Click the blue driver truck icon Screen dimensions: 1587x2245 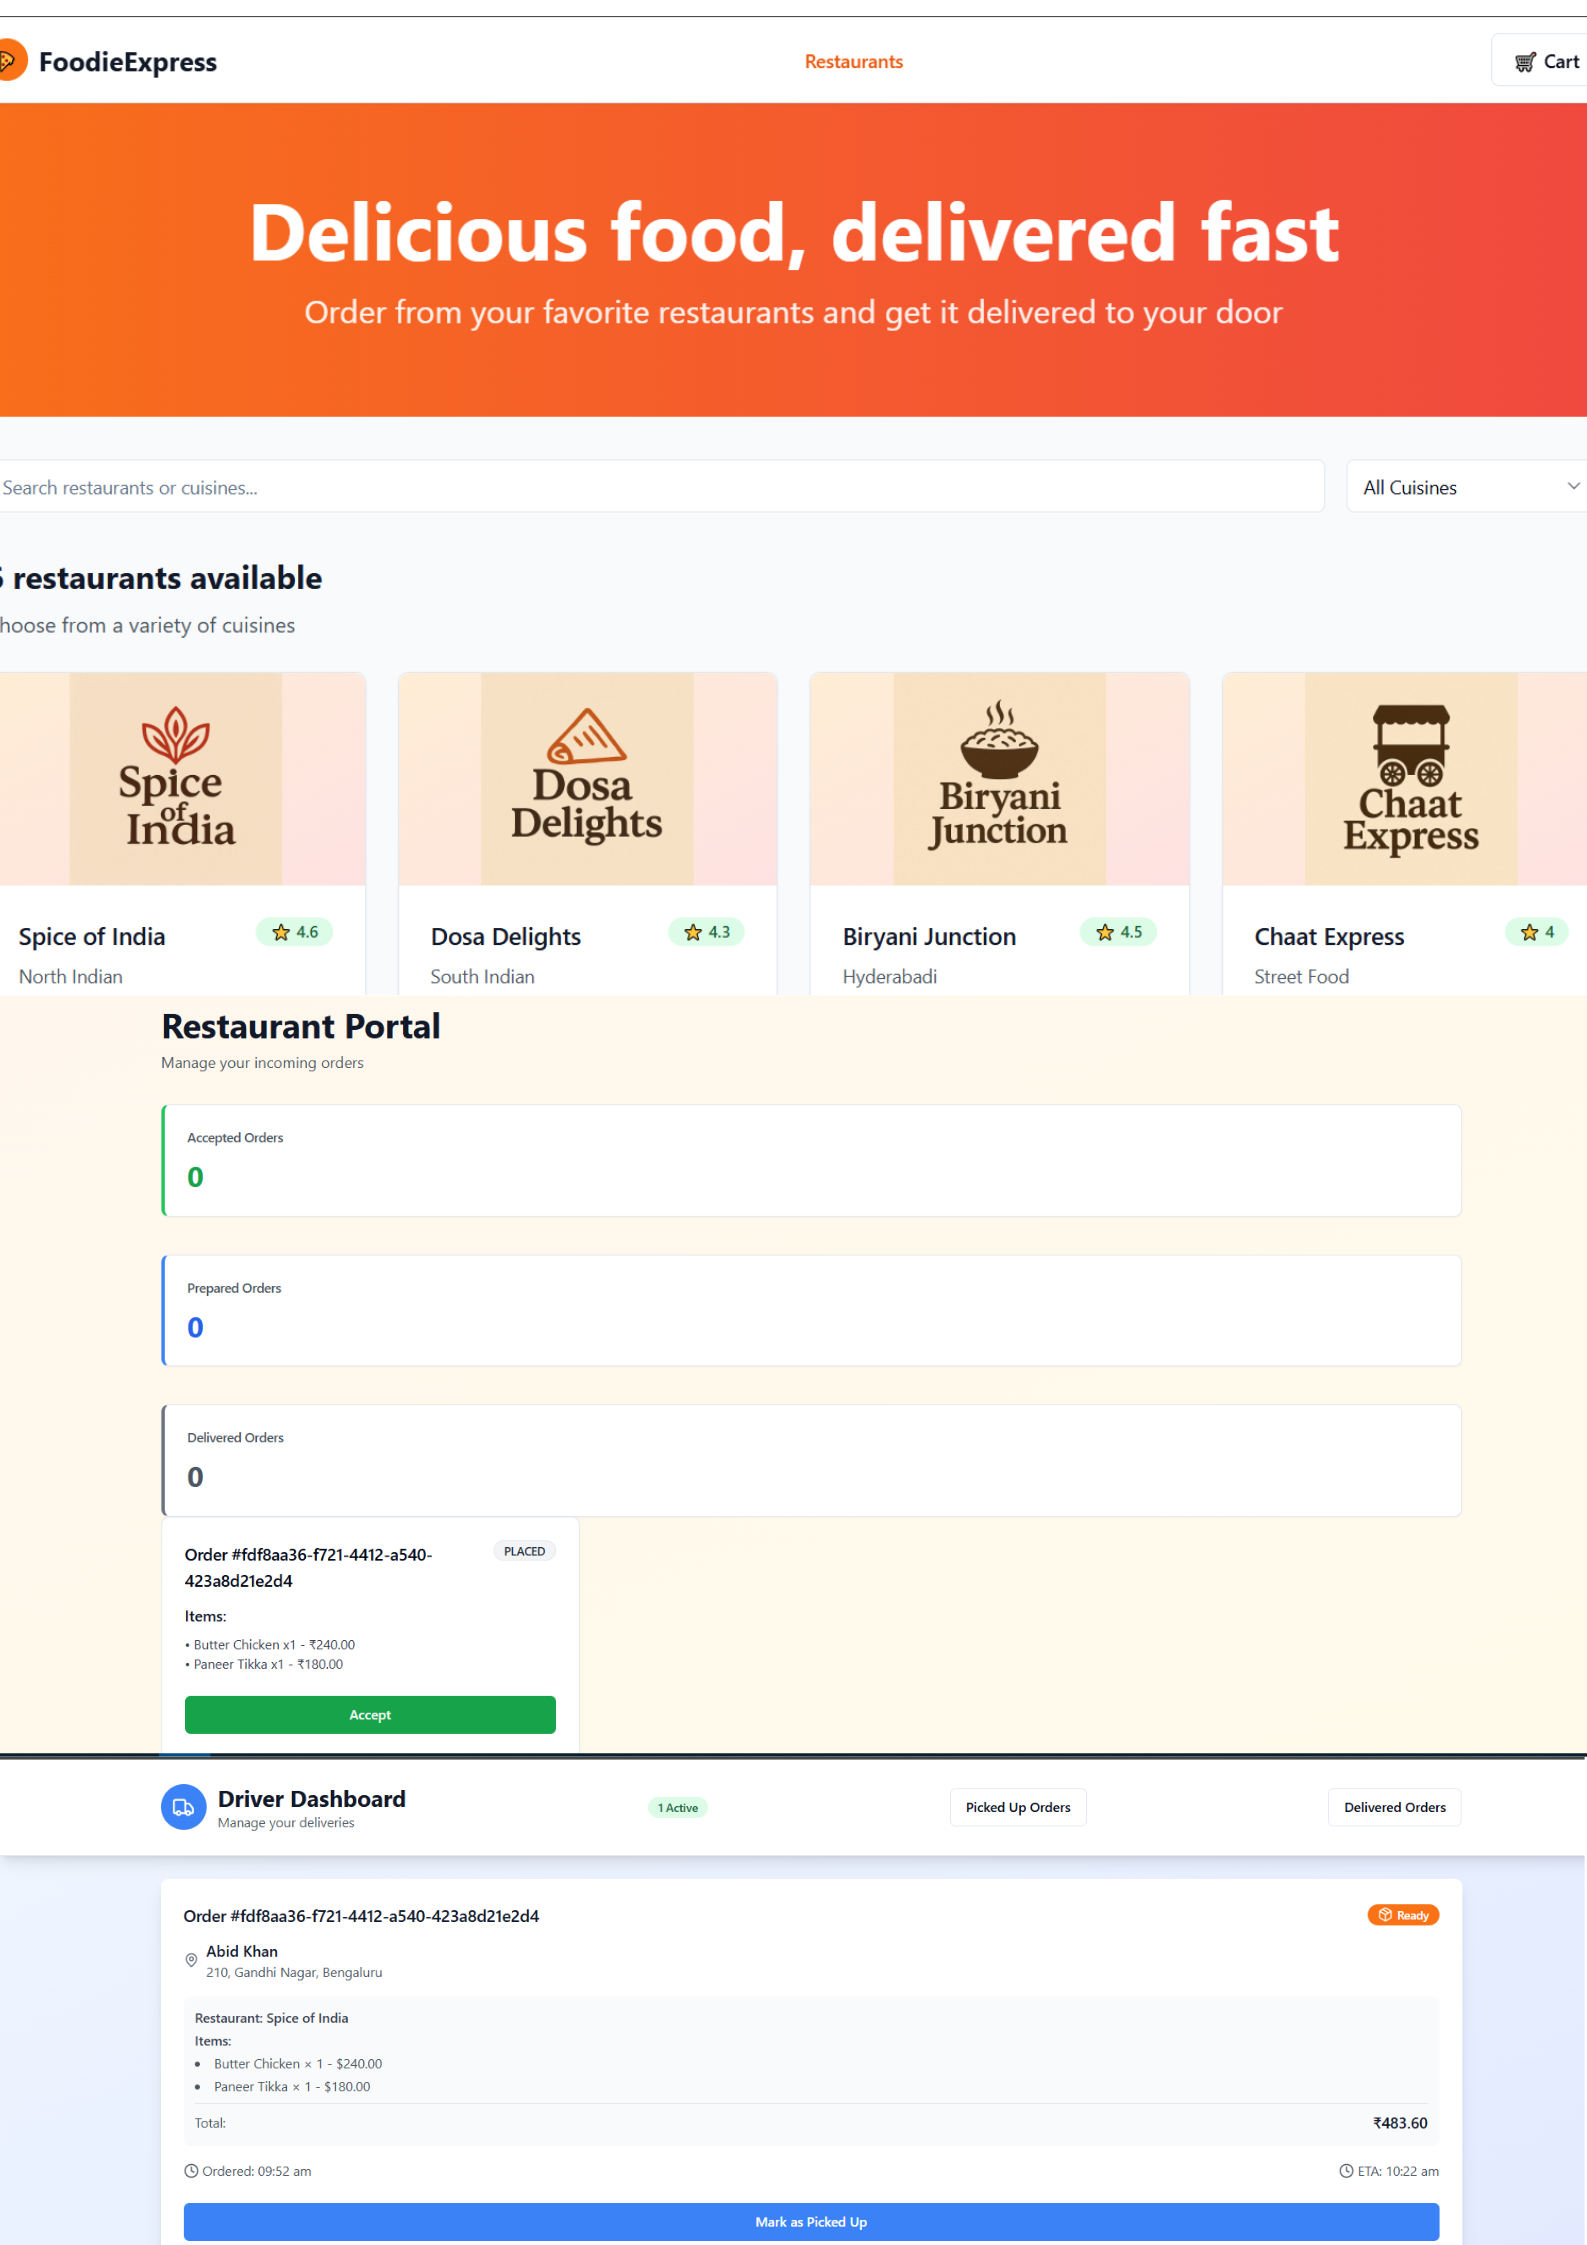pos(183,1807)
